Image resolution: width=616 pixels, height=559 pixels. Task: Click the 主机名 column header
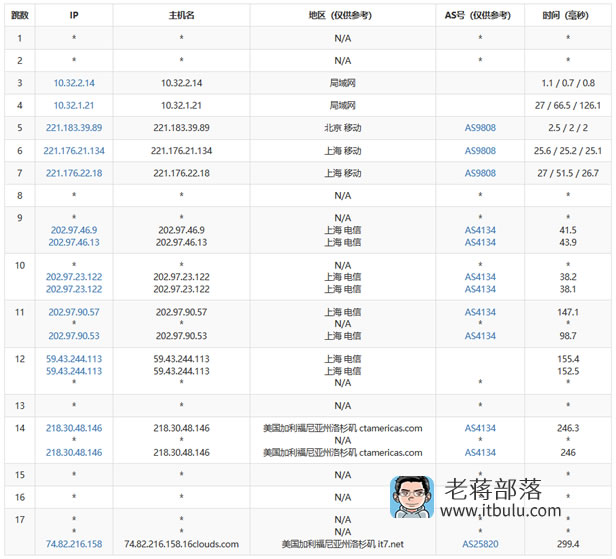click(x=182, y=15)
